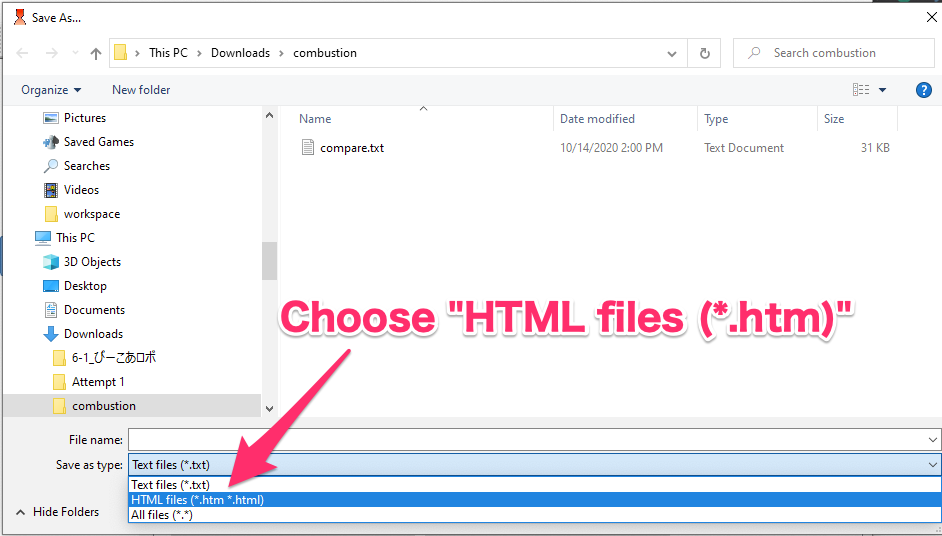Go up one folder level

tap(96, 53)
